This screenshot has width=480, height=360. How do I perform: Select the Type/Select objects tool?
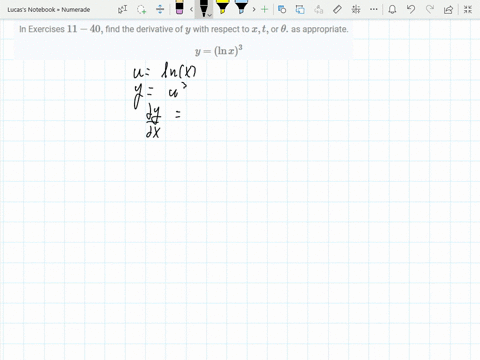tap(122, 9)
